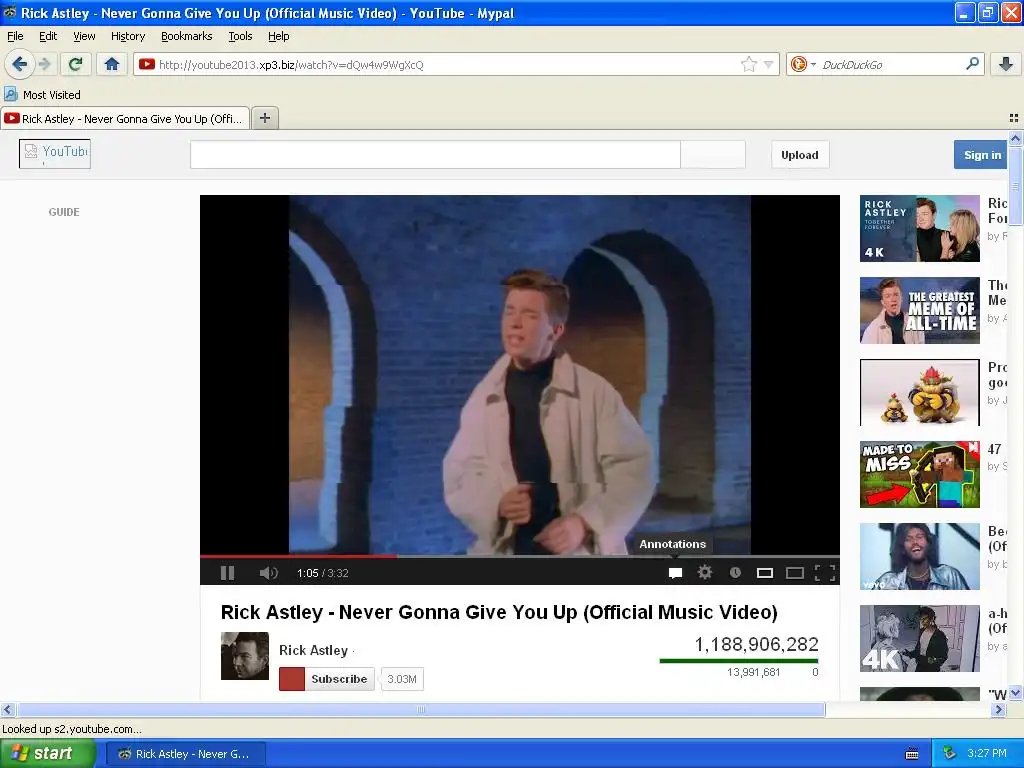Click the vertical scrollbar up arrow
This screenshot has width=1024, height=768.
click(x=1015, y=138)
